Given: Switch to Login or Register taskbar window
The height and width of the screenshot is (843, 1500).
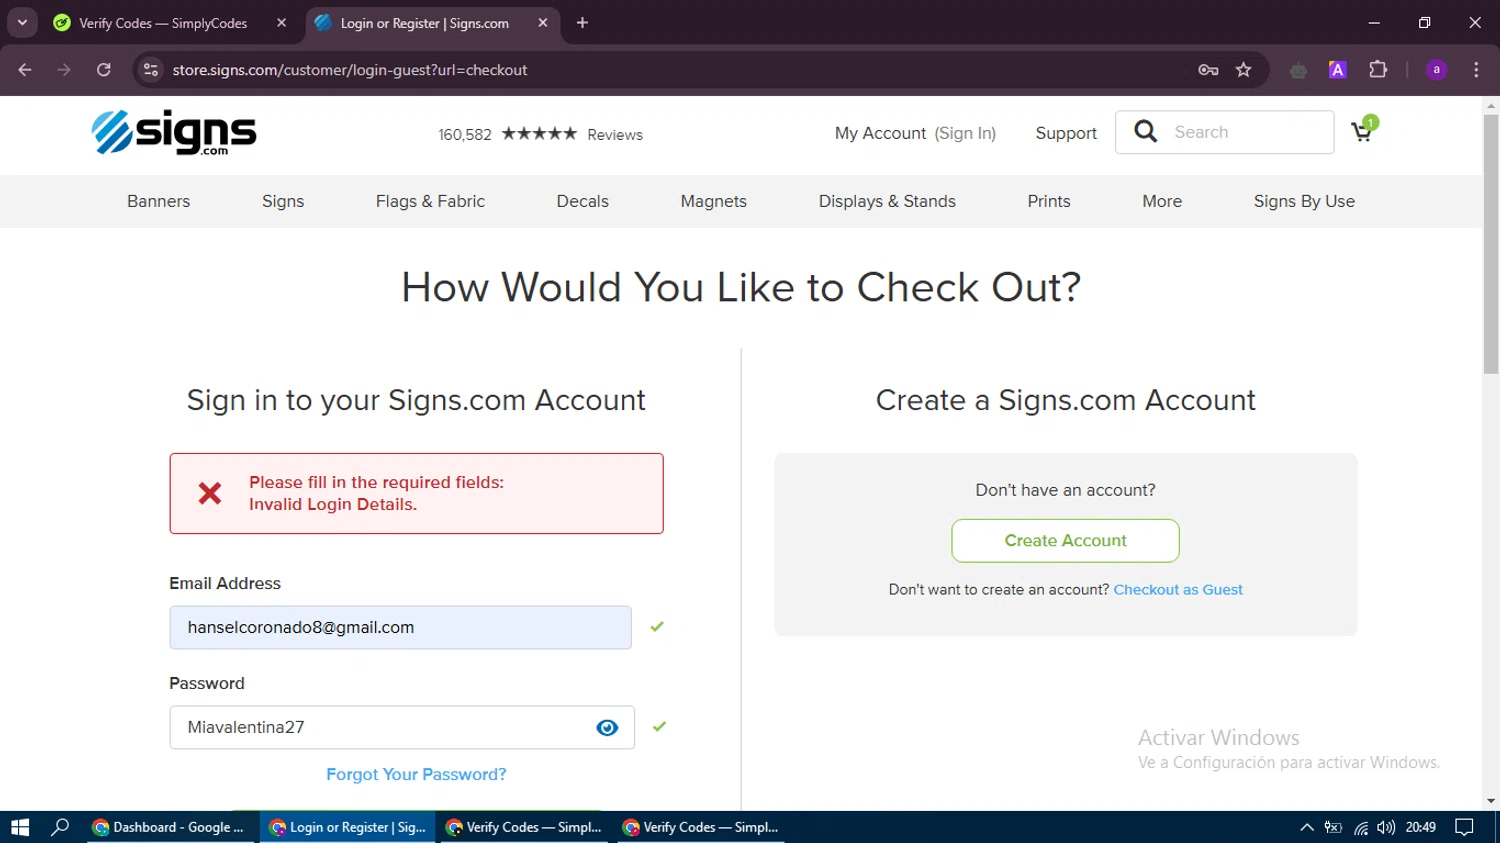Looking at the screenshot, I should point(348,827).
